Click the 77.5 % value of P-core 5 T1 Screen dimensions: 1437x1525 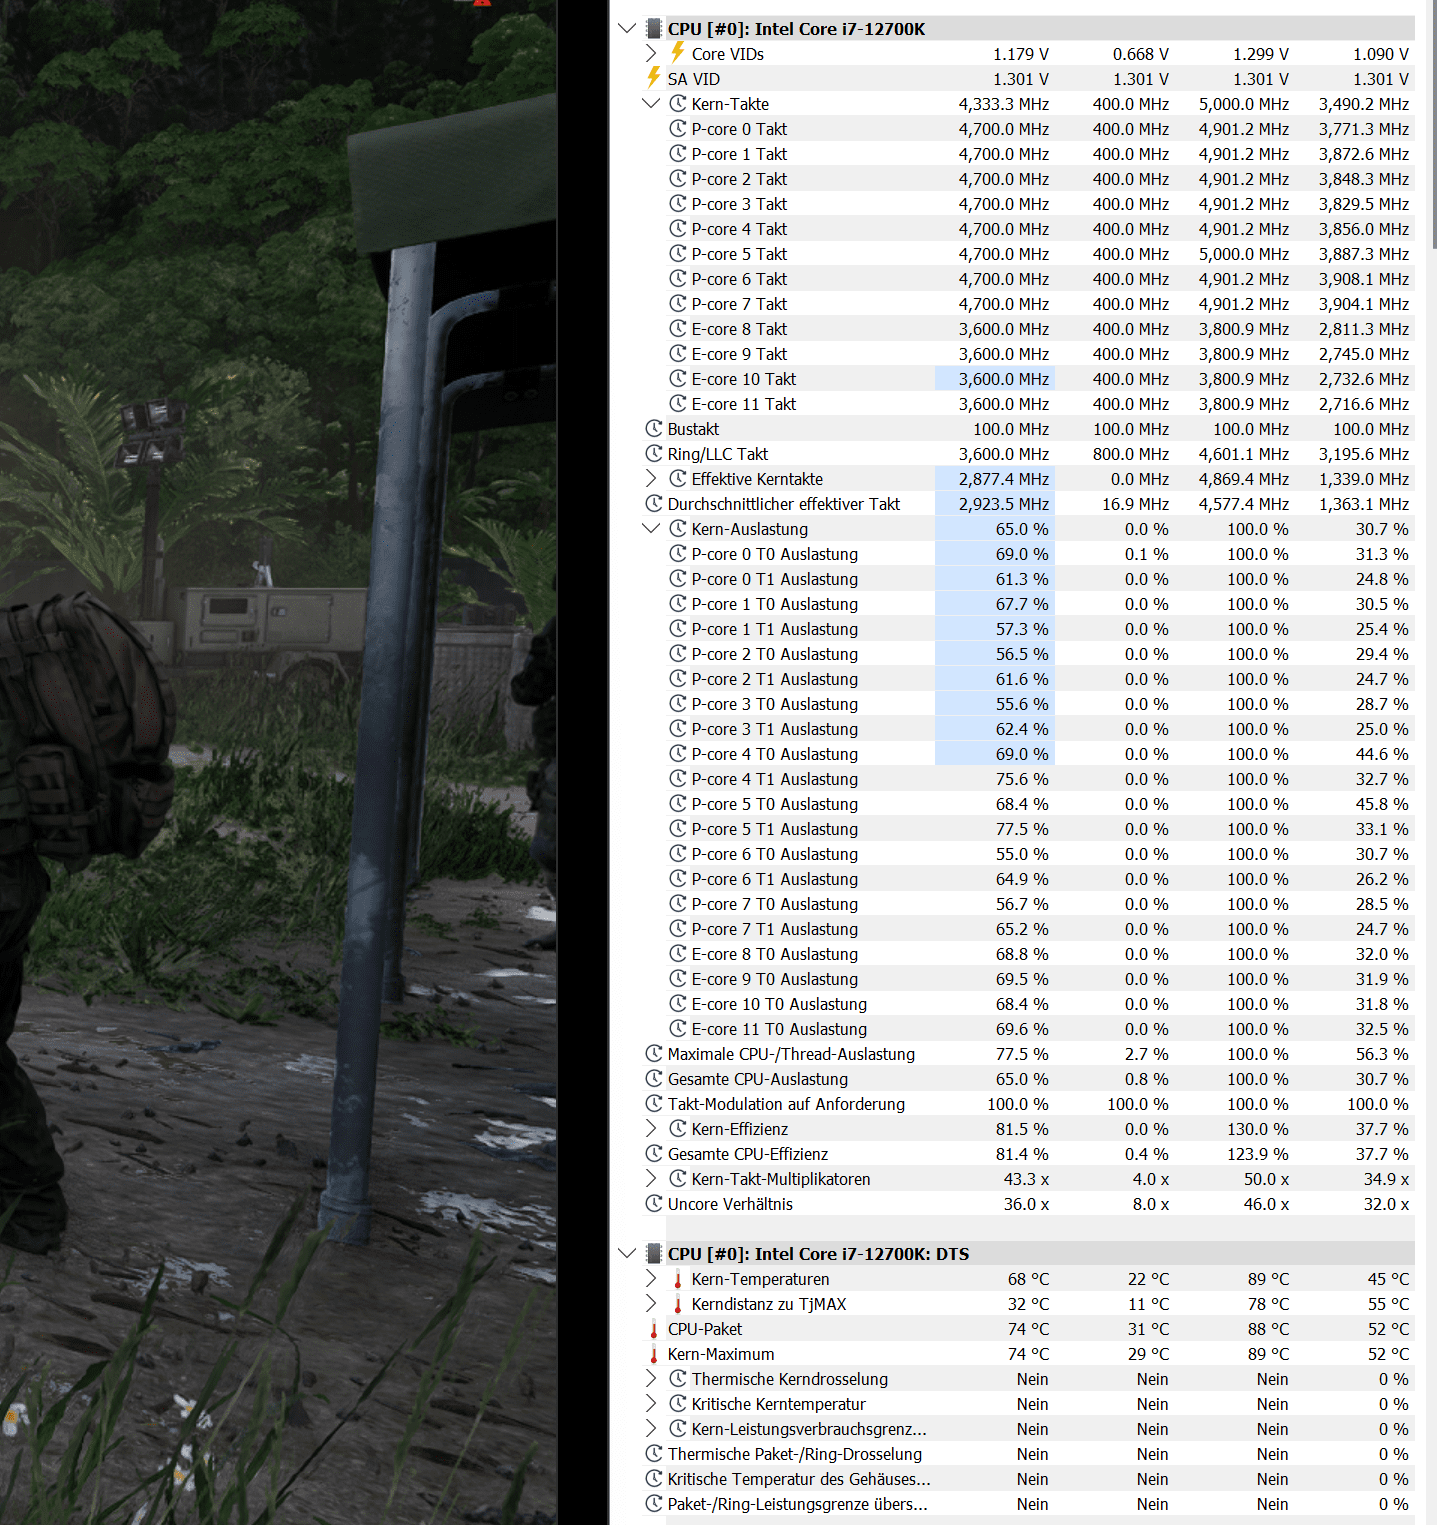pos(1022,829)
